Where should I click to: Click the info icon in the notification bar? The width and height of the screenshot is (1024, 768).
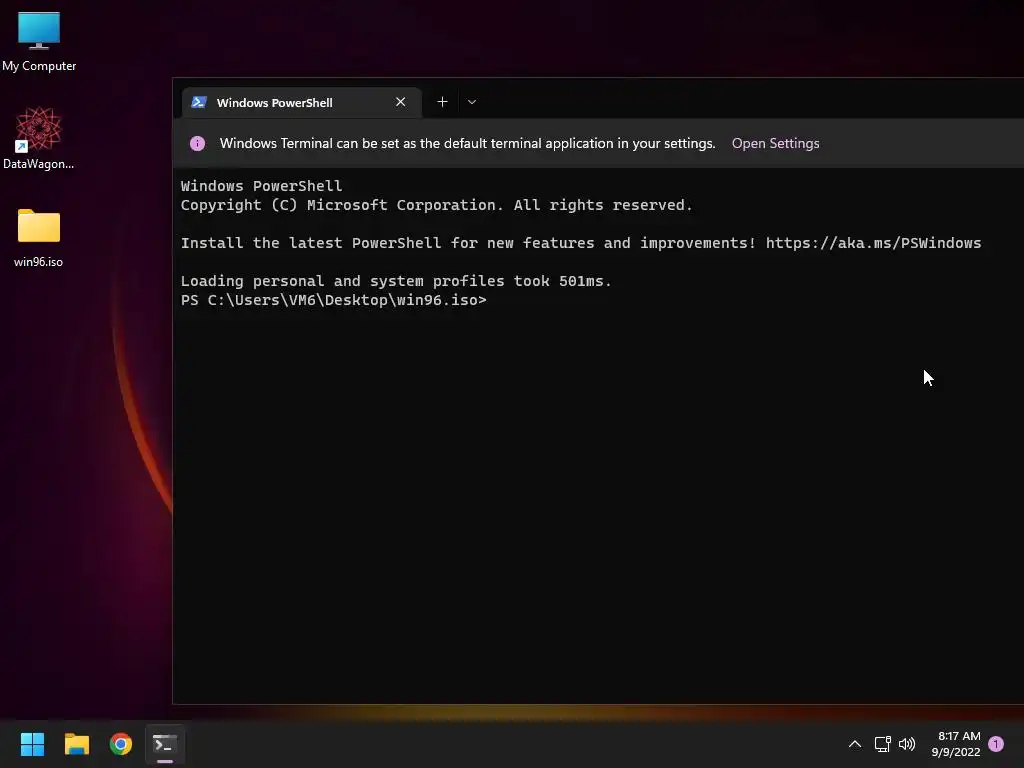pos(197,144)
